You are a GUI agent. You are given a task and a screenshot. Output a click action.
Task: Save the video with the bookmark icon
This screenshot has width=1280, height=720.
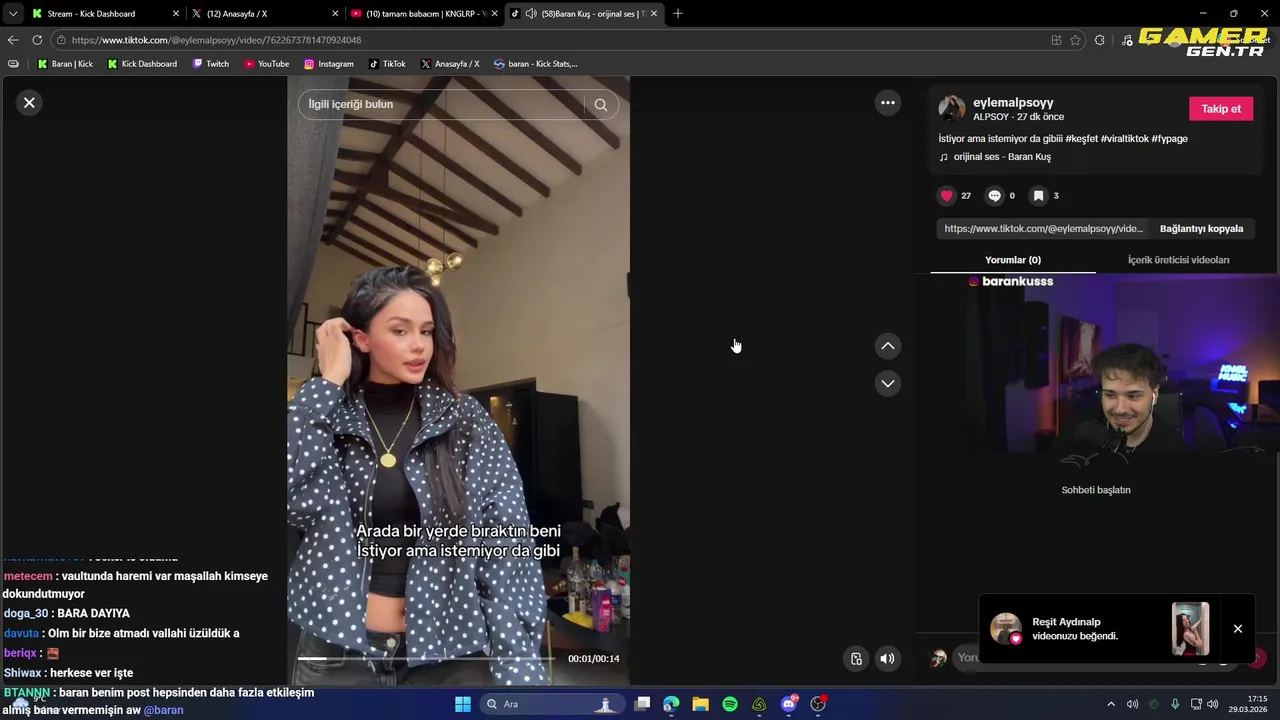(x=1038, y=196)
